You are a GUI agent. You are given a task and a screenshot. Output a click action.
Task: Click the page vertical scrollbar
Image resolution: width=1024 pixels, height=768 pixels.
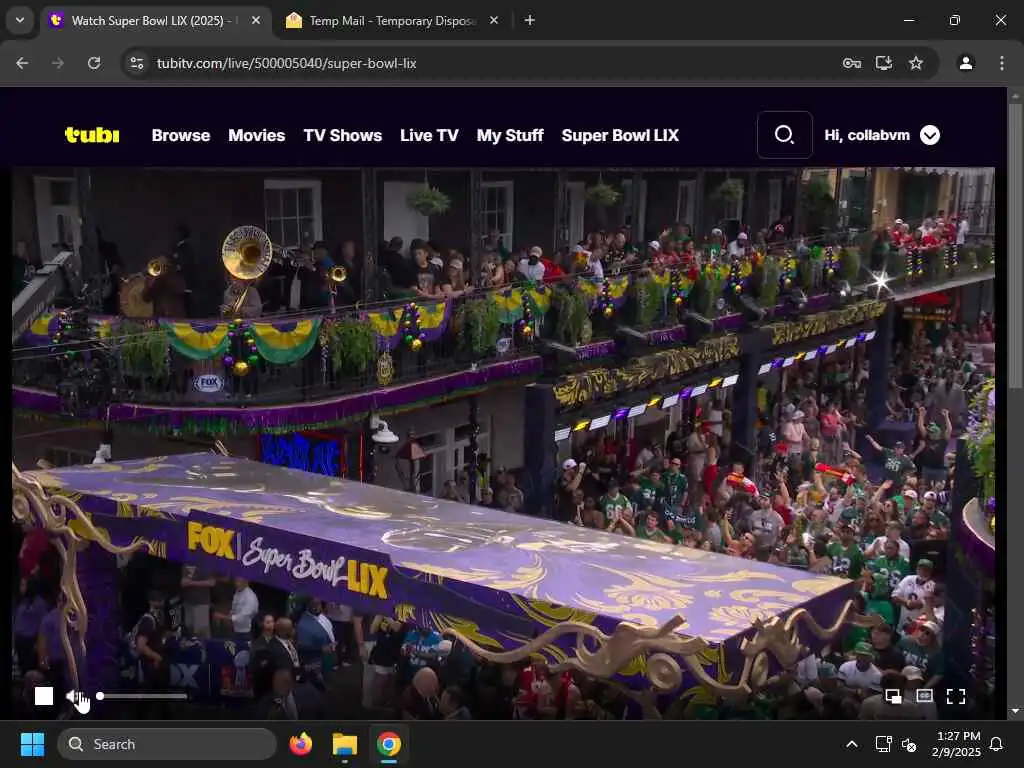coord(1014,247)
